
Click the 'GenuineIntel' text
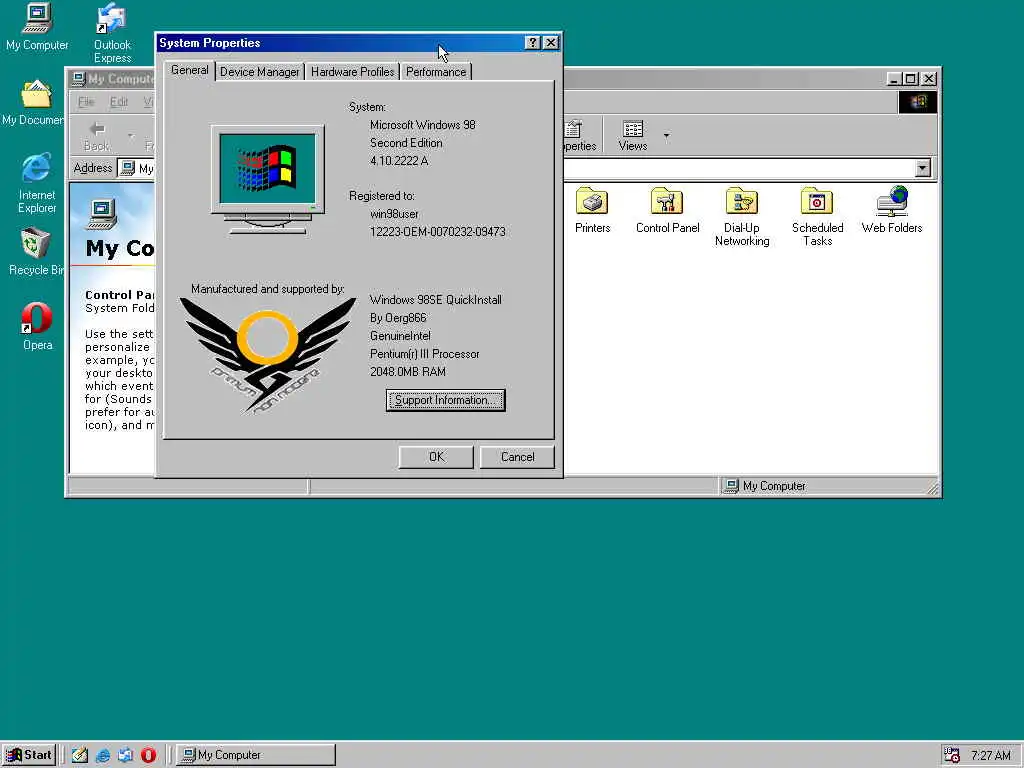point(400,336)
